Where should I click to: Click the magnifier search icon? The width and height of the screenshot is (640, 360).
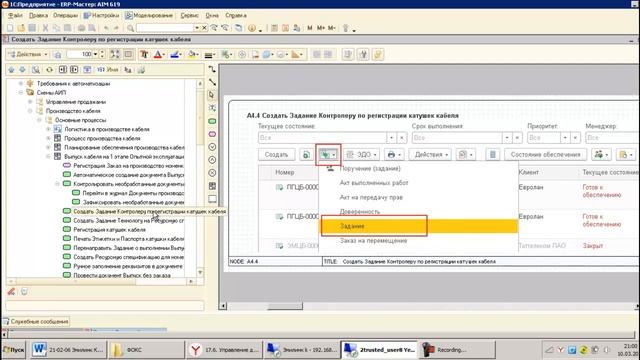131,28
